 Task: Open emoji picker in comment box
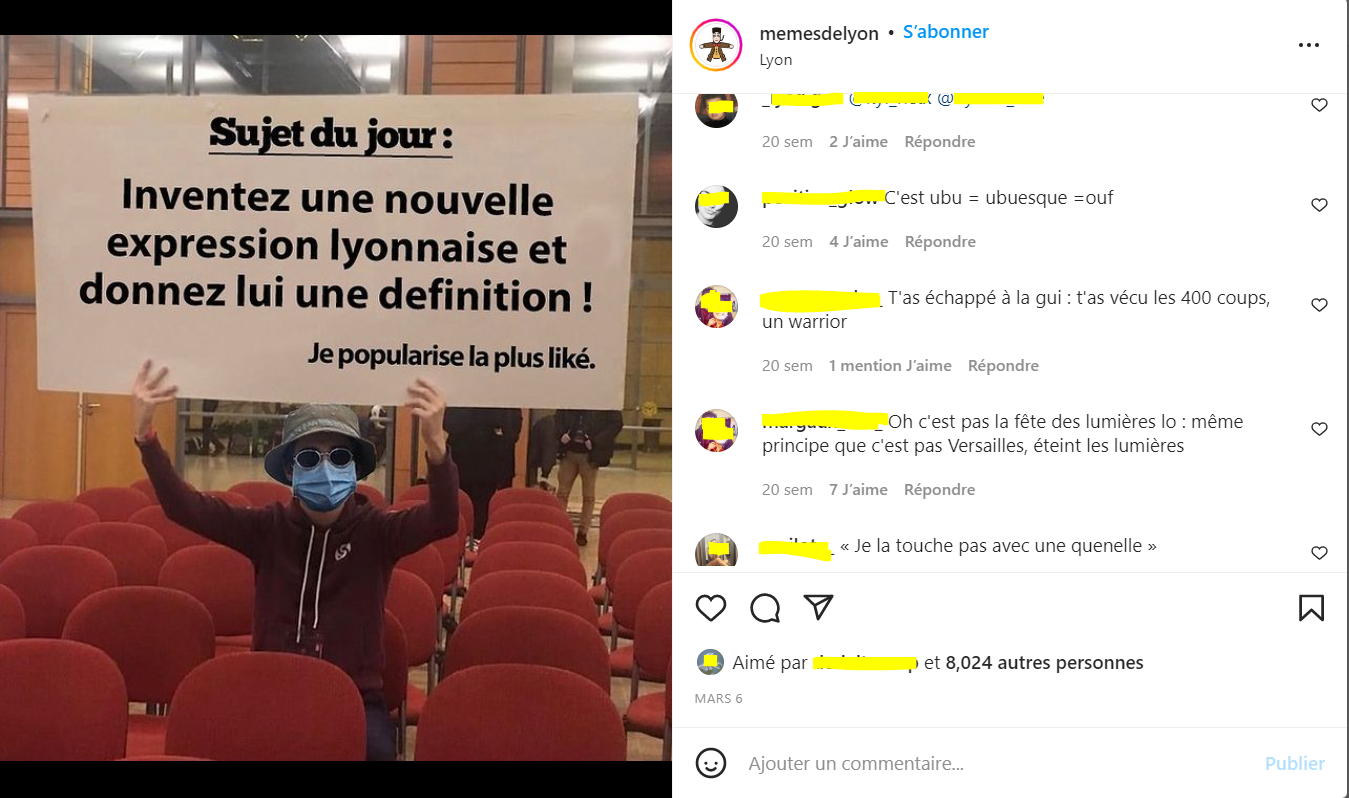coord(711,763)
